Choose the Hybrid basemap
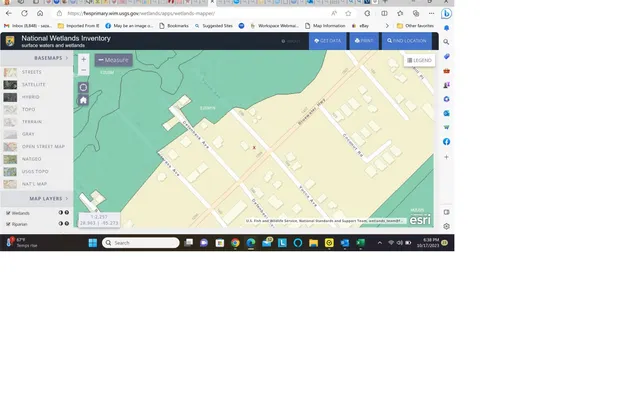This screenshot has height=408, width=640. 11,97
